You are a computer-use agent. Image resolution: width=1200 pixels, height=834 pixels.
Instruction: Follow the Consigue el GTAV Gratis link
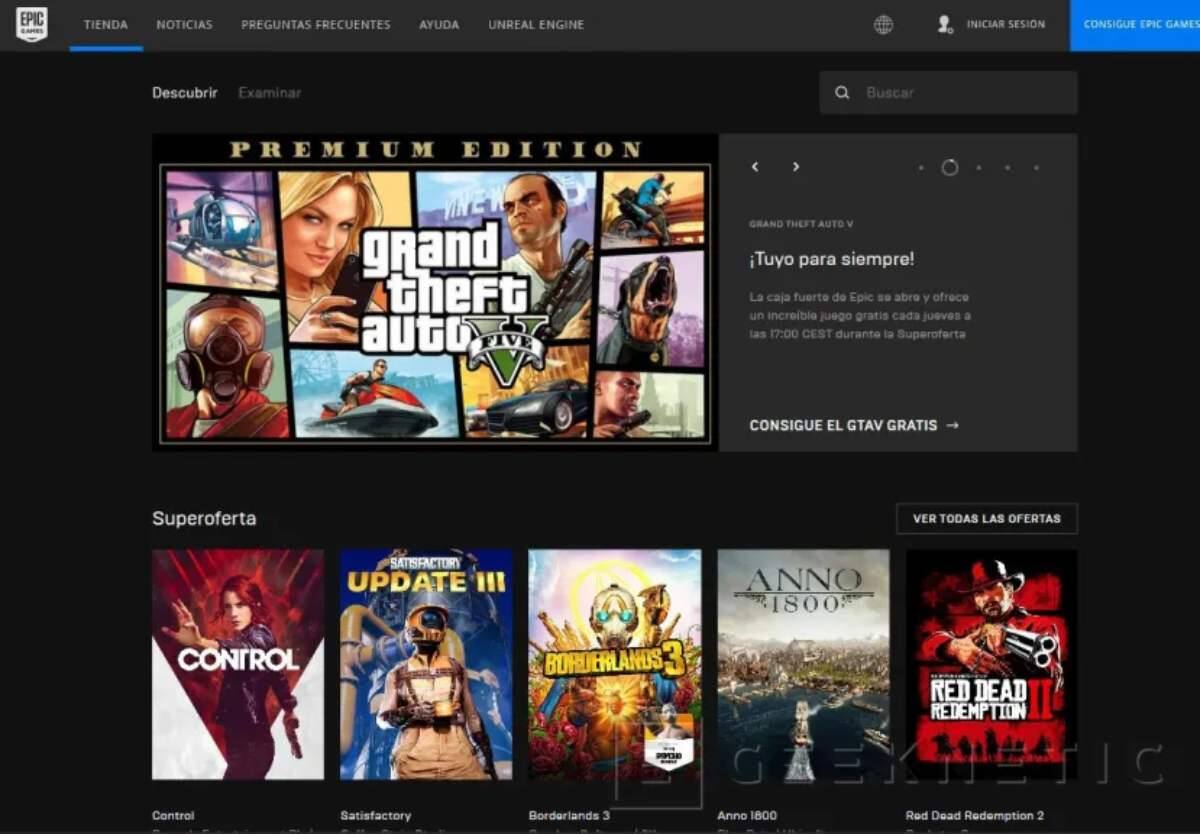click(x=853, y=425)
